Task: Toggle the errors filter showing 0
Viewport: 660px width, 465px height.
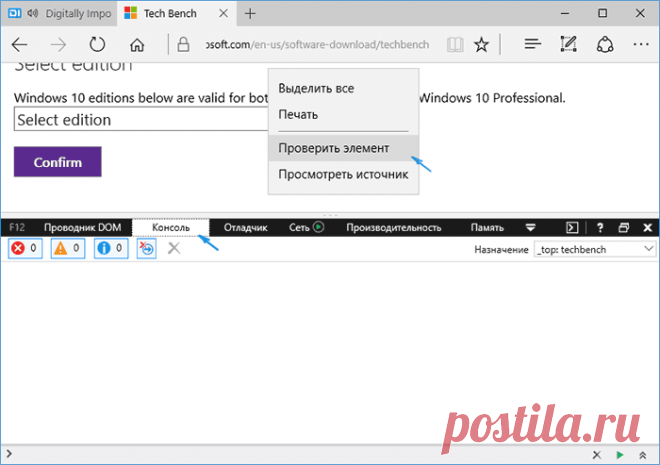Action: (x=25, y=248)
